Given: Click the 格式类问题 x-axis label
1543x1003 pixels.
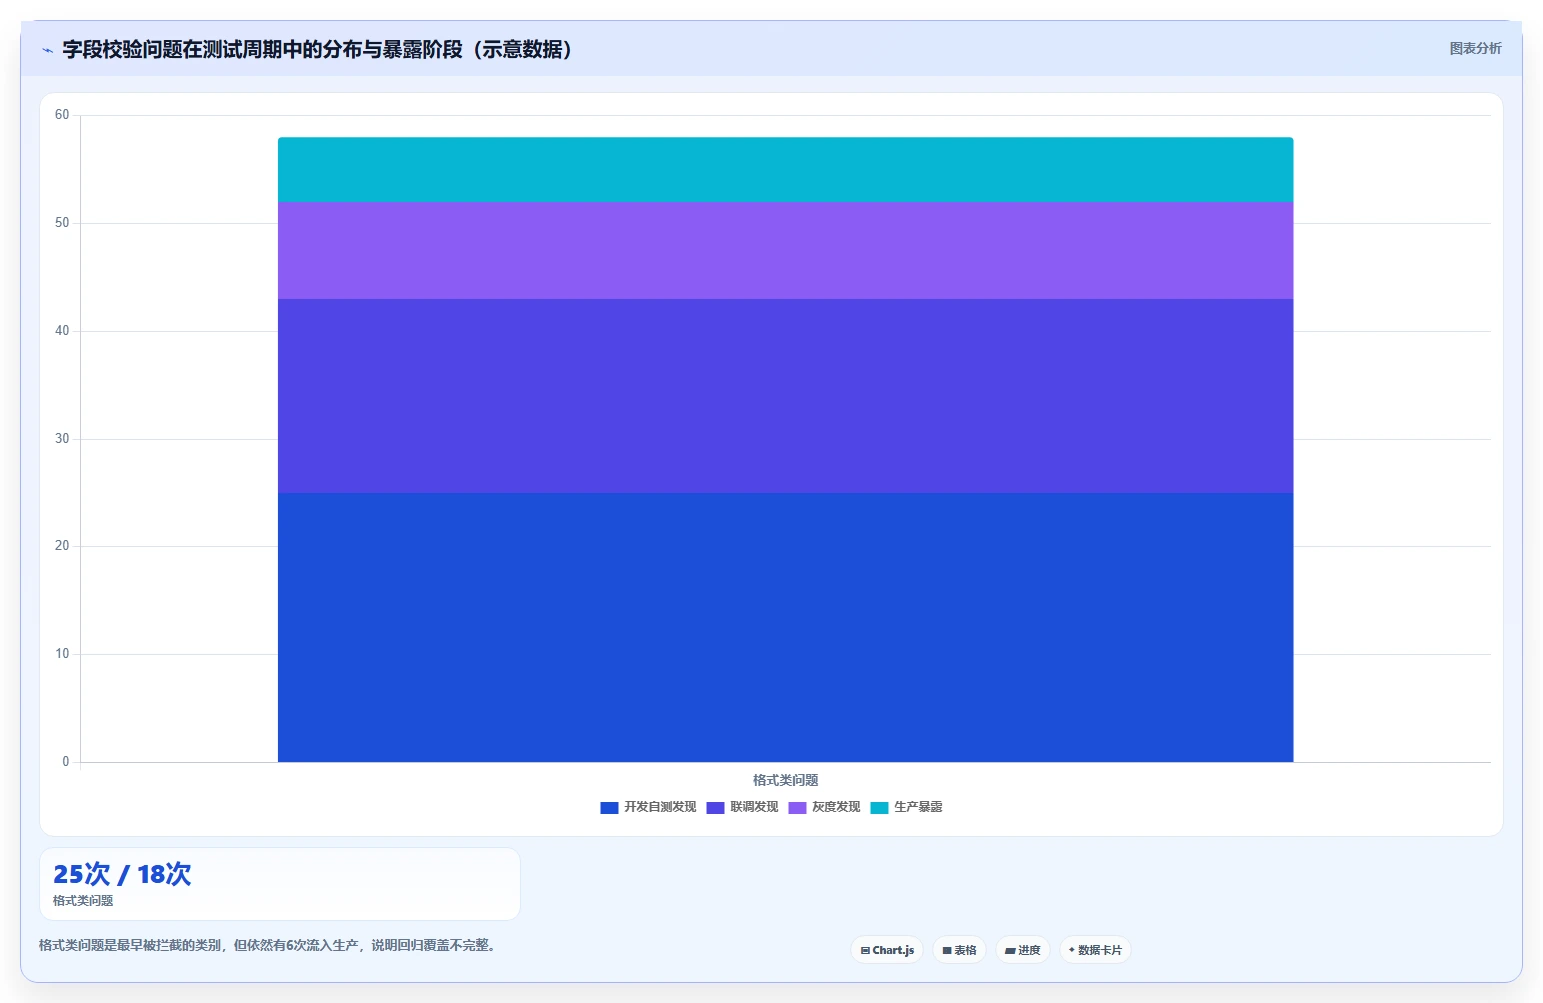Looking at the screenshot, I should (785, 780).
